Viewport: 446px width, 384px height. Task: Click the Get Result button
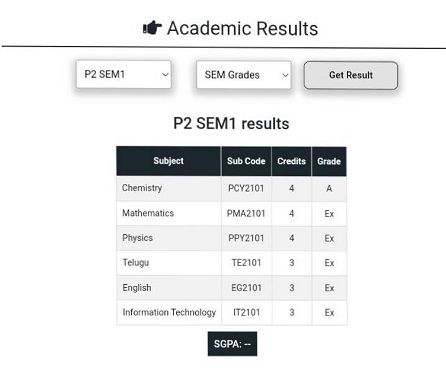tap(351, 75)
